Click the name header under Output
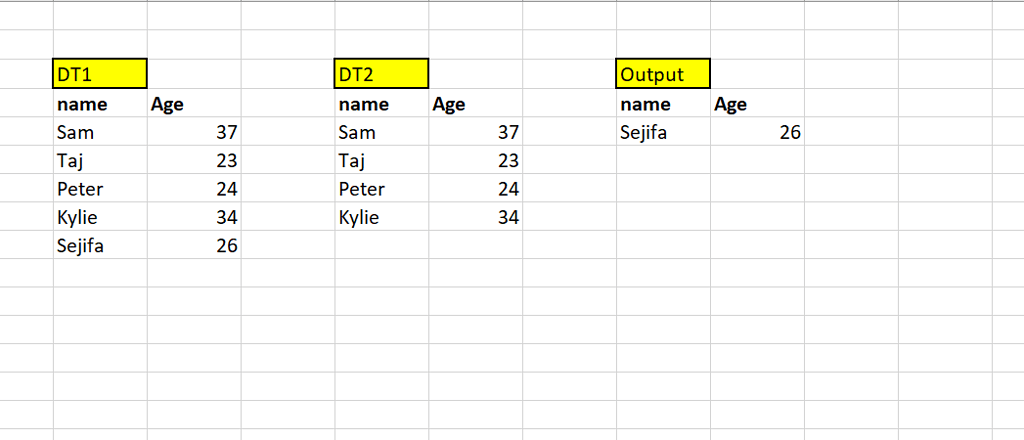The width and height of the screenshot is (1024, 440). point(664,104)
